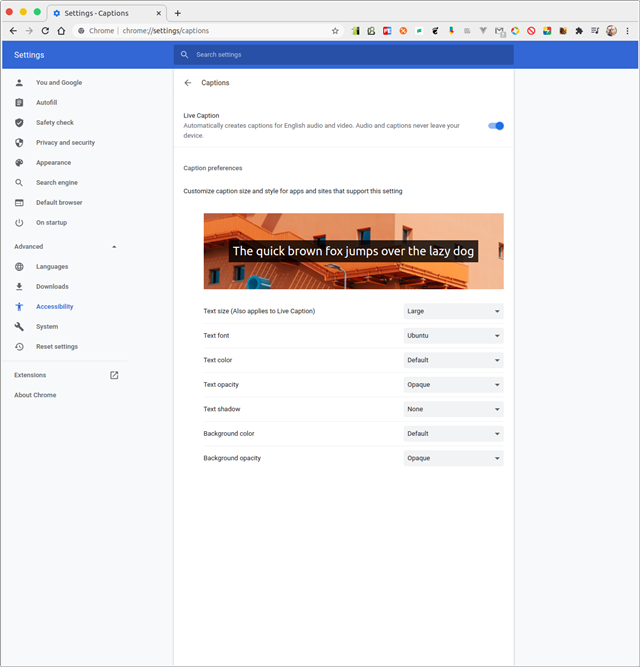Click the red PE extension icon

(387, 31)
